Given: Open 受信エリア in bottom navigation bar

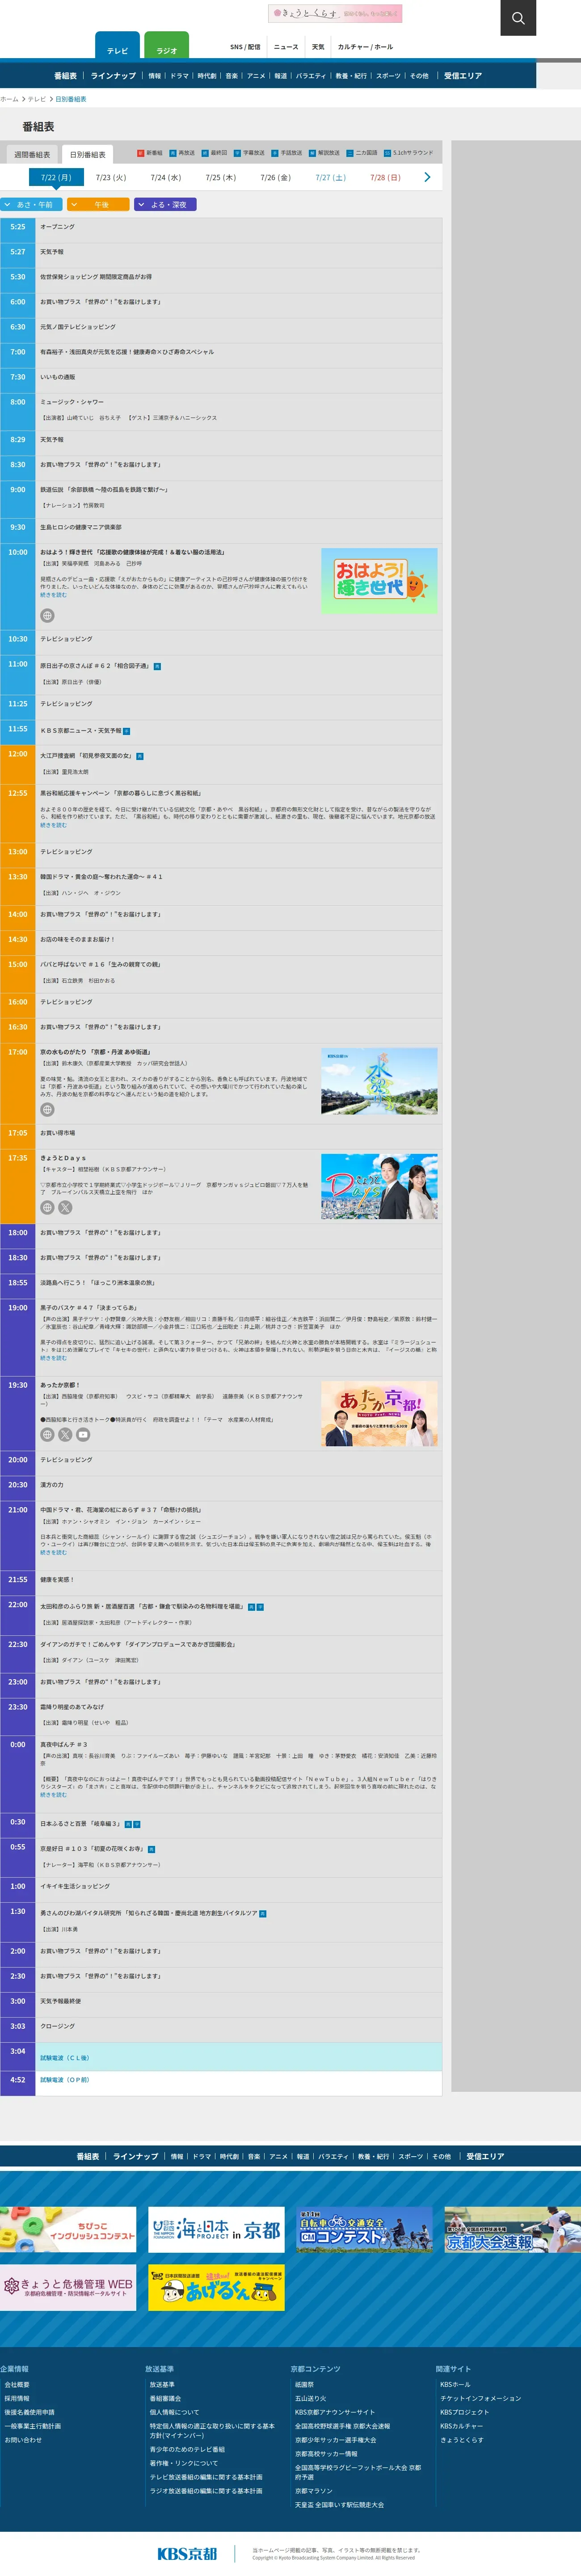Looking at the screenshot, I should tap(485, 2157).
